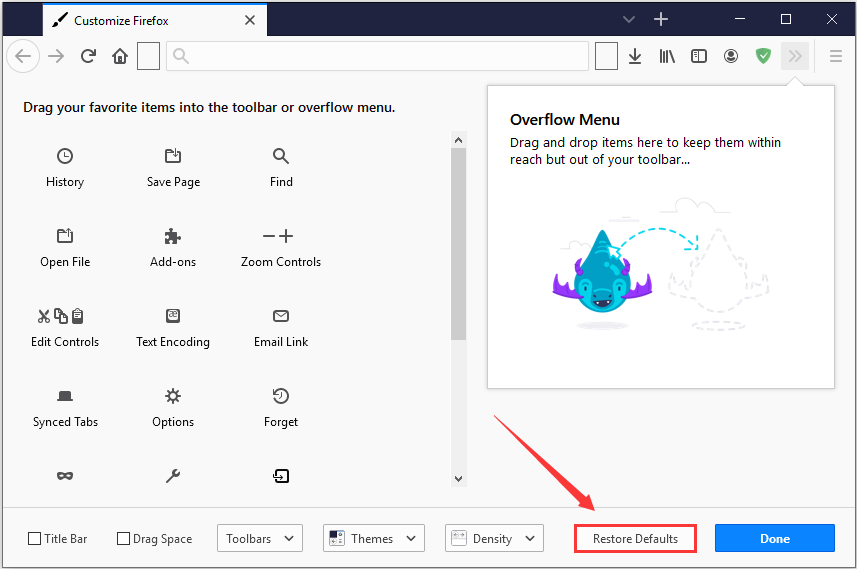The image size is (857, 569).
Task: Click the Overflow Menu heading
Action: [565, 120]
